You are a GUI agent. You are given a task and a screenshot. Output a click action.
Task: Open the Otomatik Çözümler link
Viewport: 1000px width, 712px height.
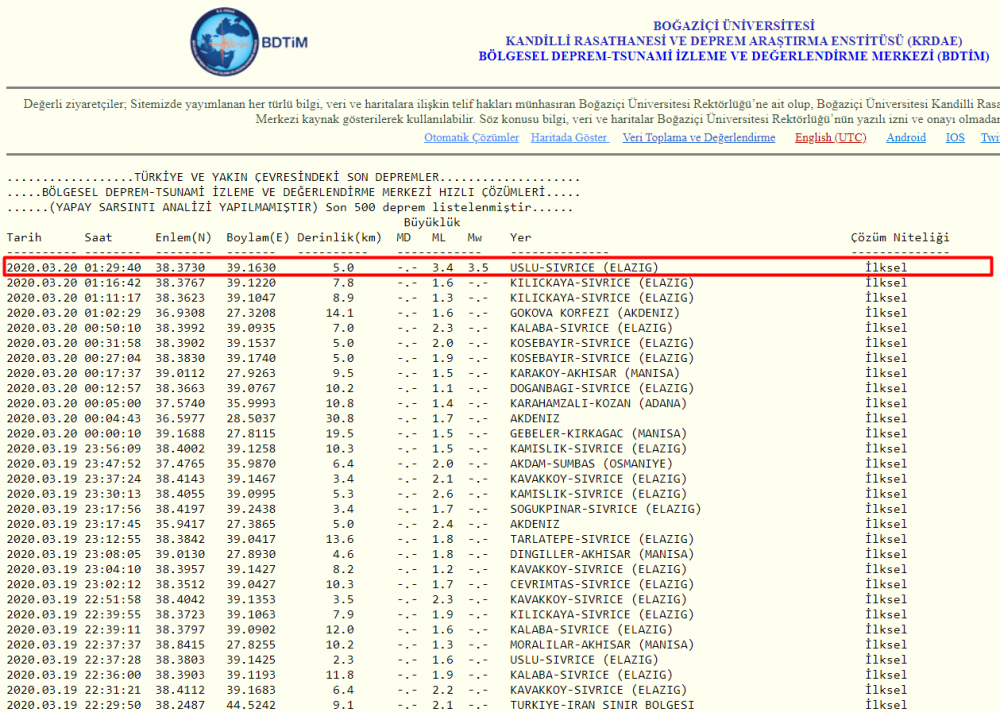(x=471, y=138)
